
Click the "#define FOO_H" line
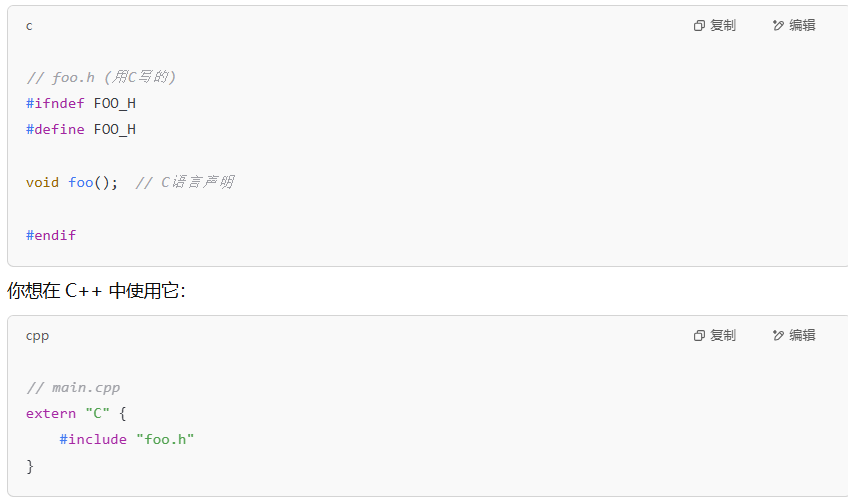coord(80,129)
